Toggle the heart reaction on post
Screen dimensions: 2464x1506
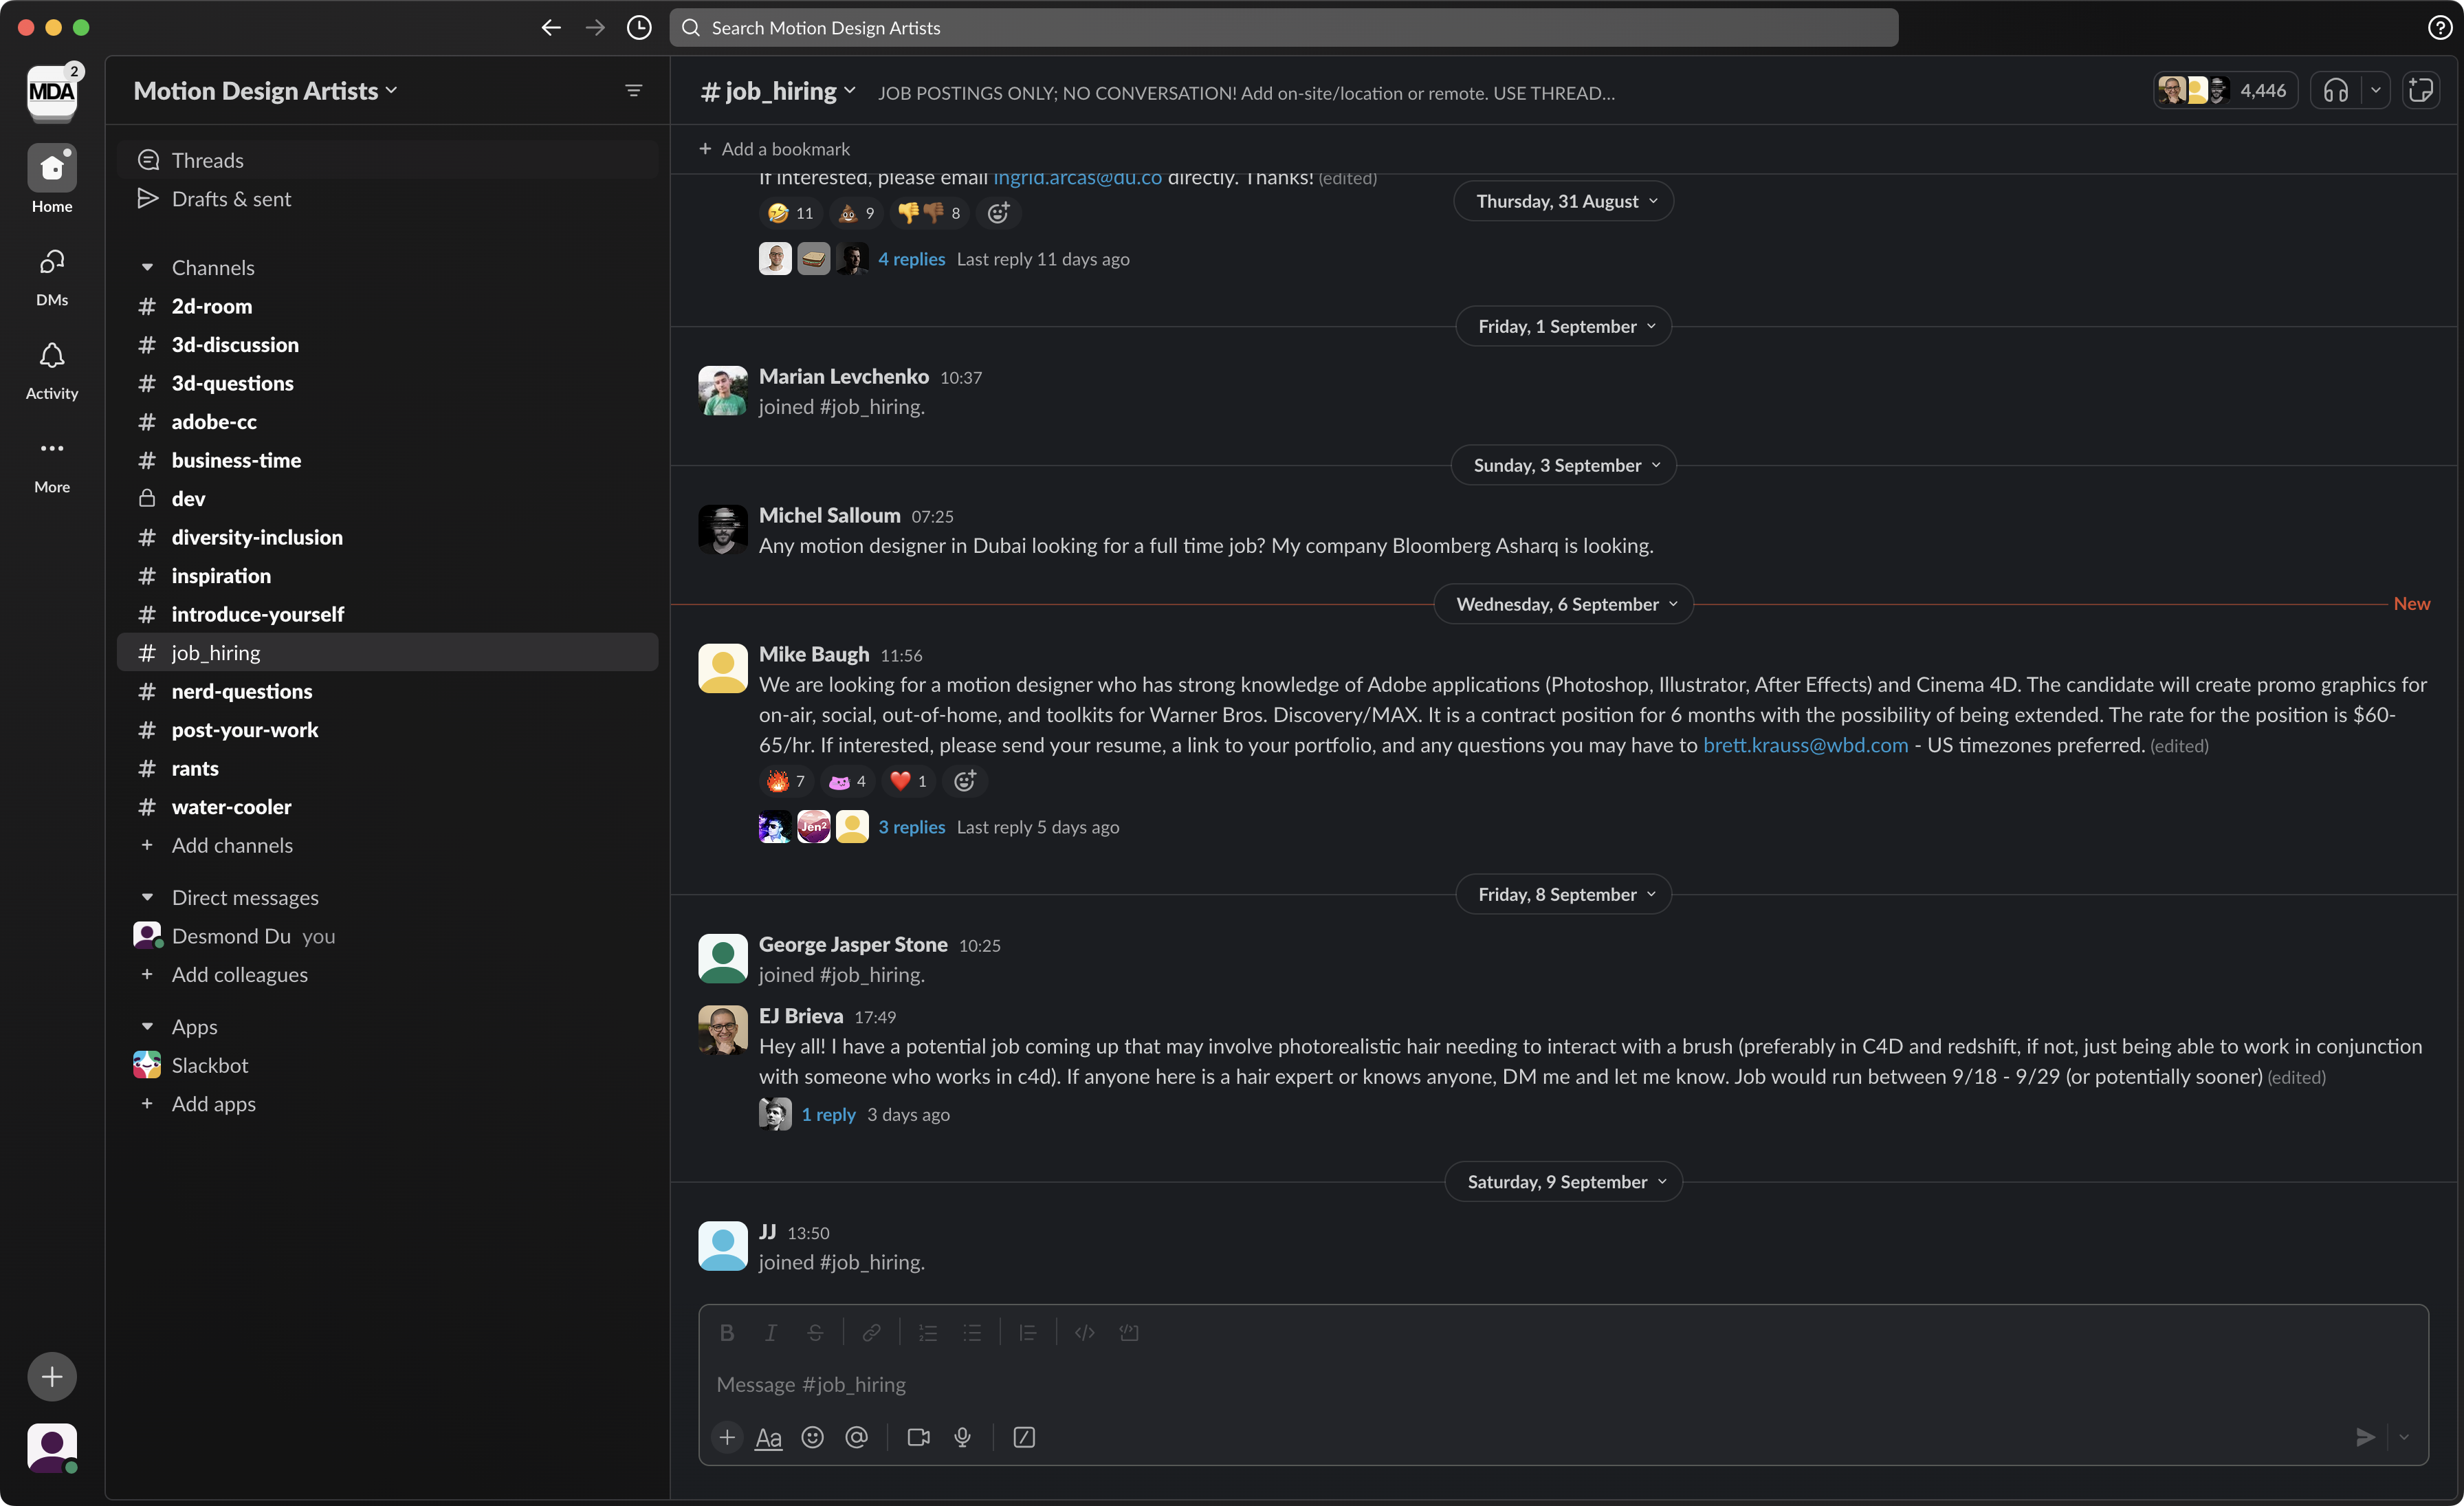coord(908,781)
